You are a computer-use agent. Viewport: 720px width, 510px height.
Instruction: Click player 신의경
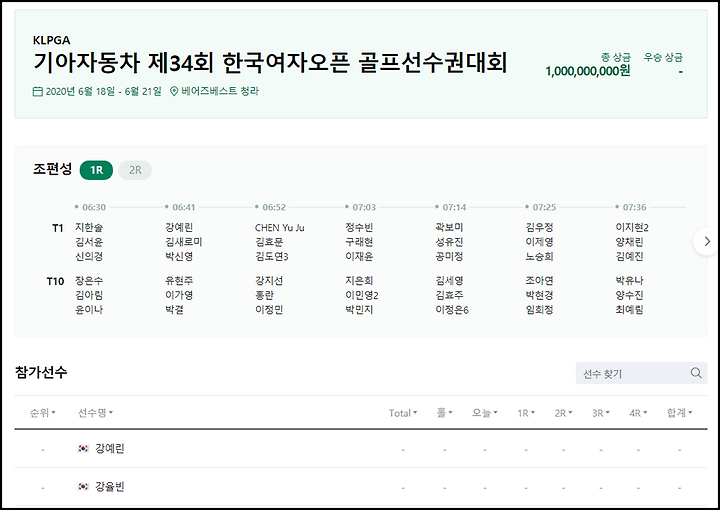click(89, 256)
